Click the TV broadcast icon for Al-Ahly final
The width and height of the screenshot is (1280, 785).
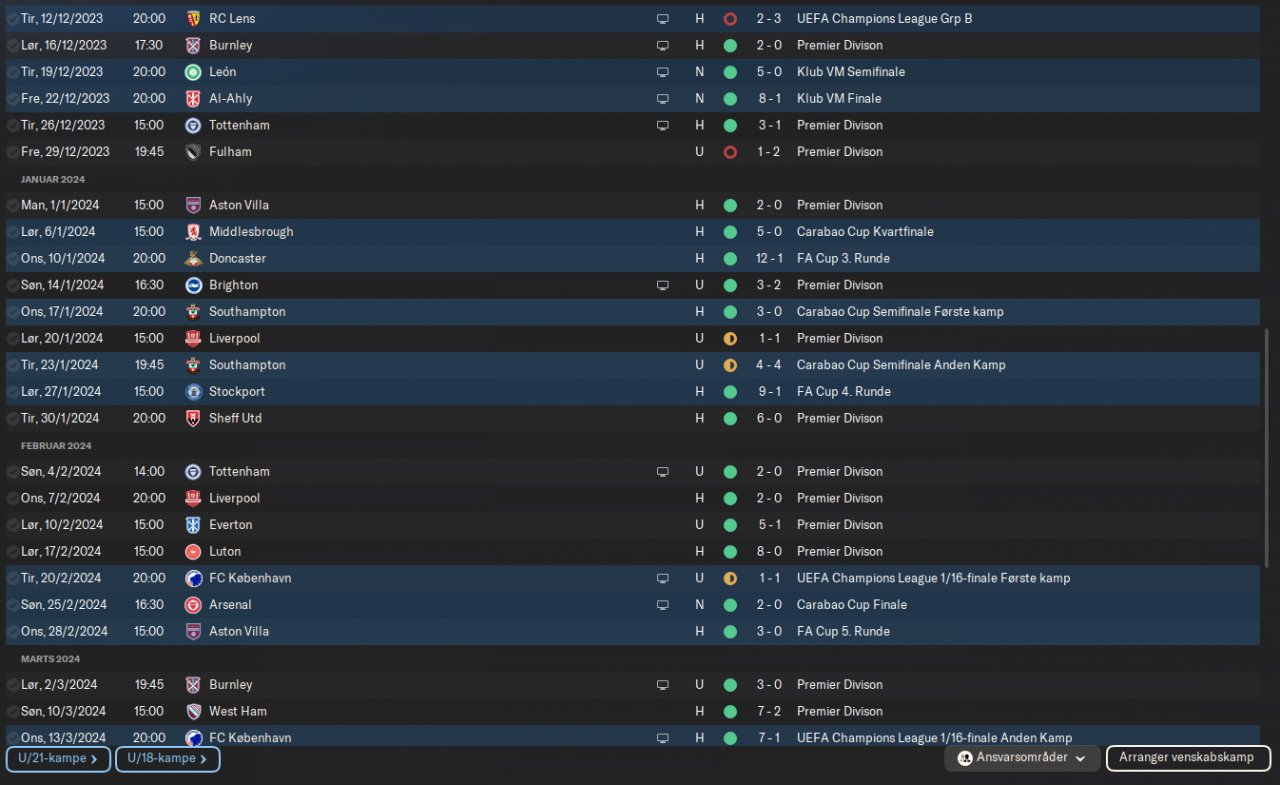(x=662, y=99)
